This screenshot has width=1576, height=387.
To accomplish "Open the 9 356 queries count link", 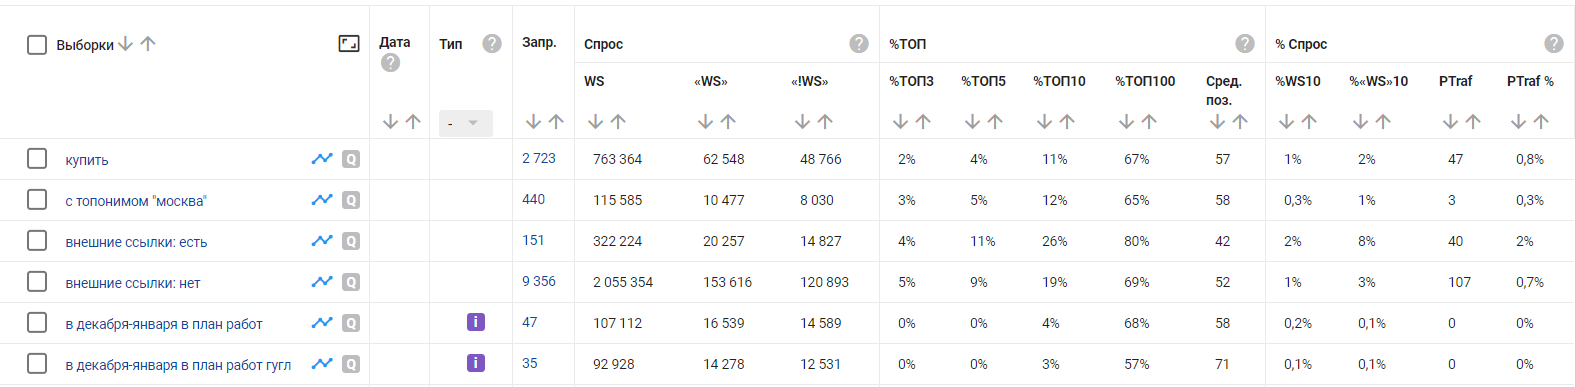I will (539, 281).
